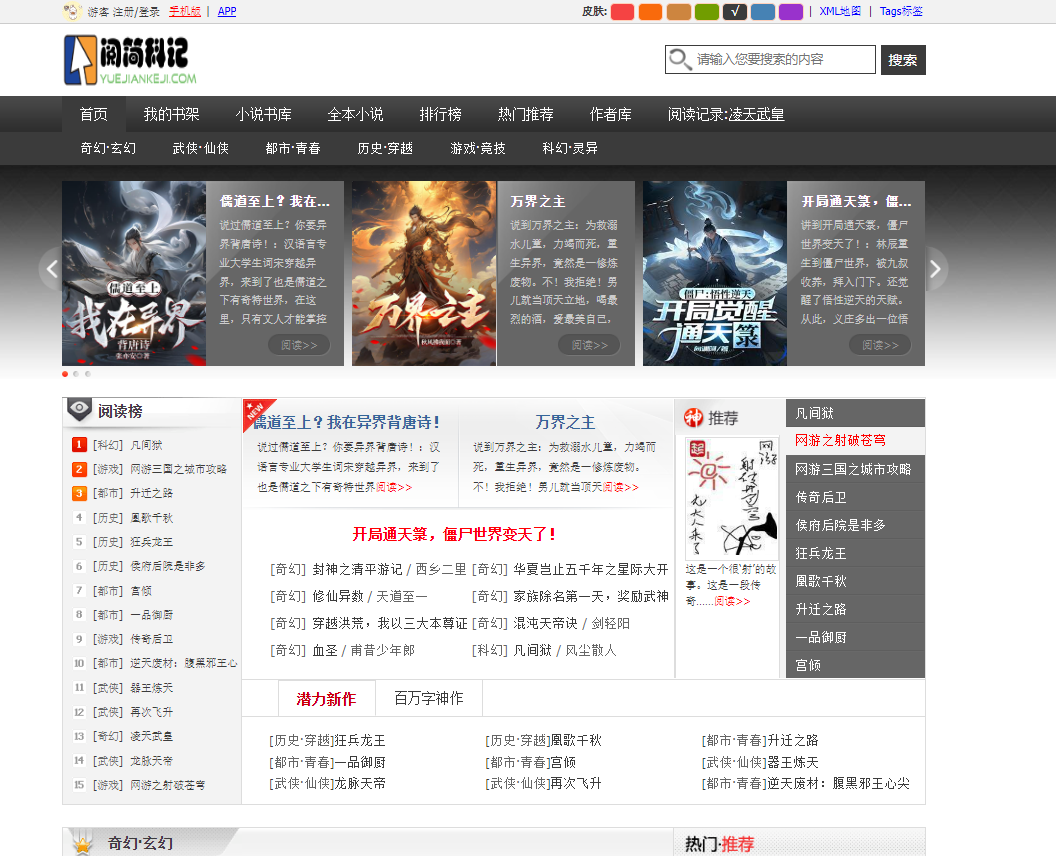1056x856 pixels.
Task: Select the second carousel pagination dot
Action: pos(76,374)
